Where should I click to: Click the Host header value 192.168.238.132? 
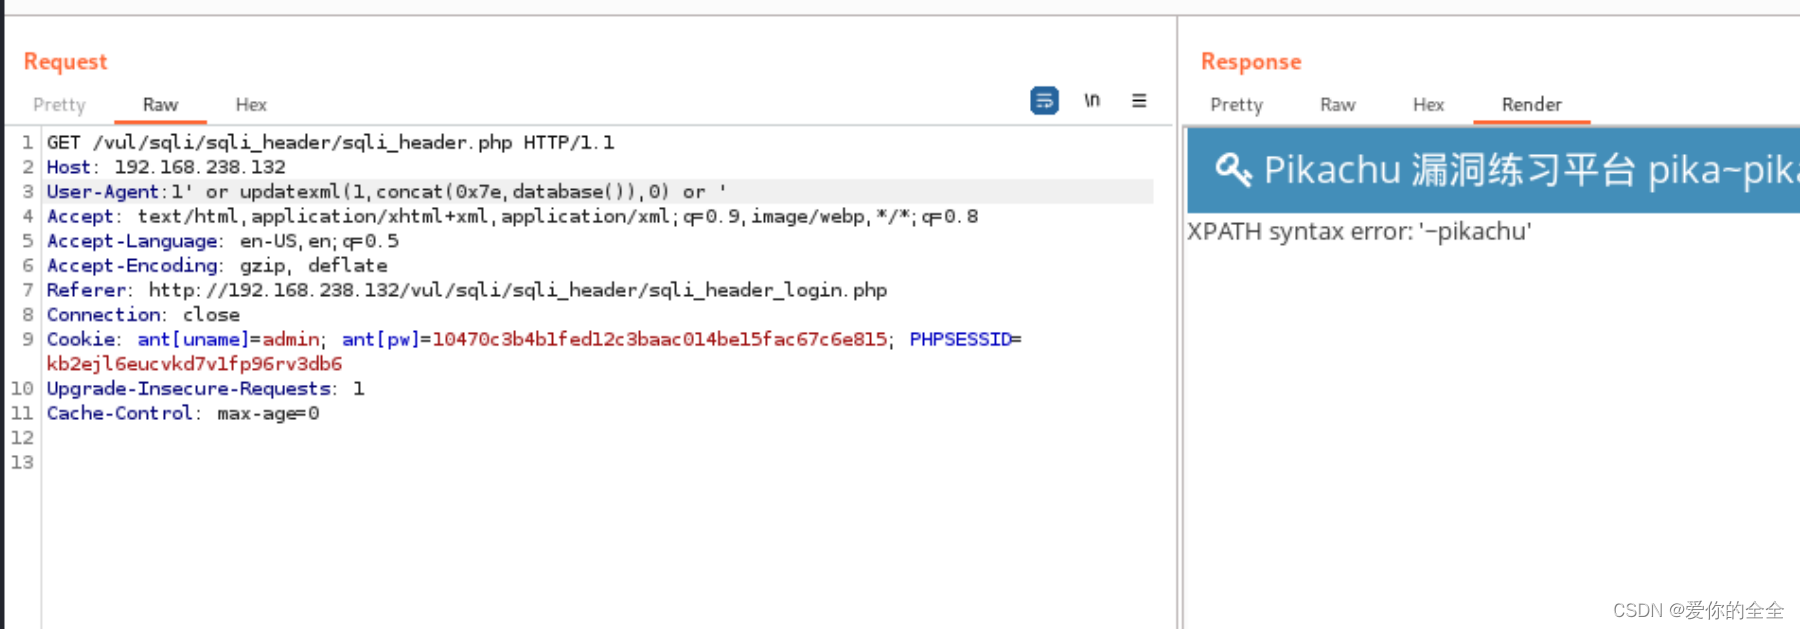[x=200, y=167]
